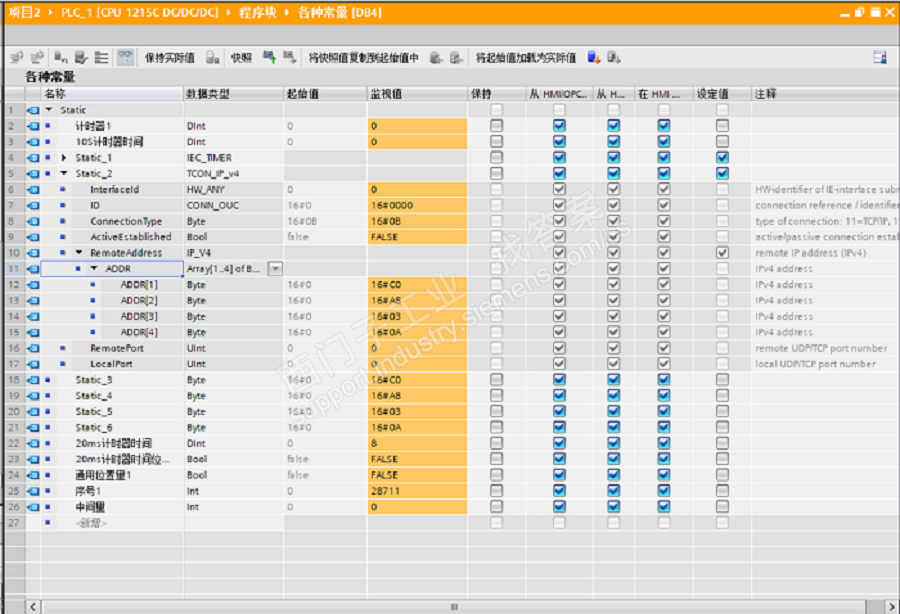The image size is (900, 614).
Task: Click the snapshot icon with green arrow
Action: click(269, 57)
